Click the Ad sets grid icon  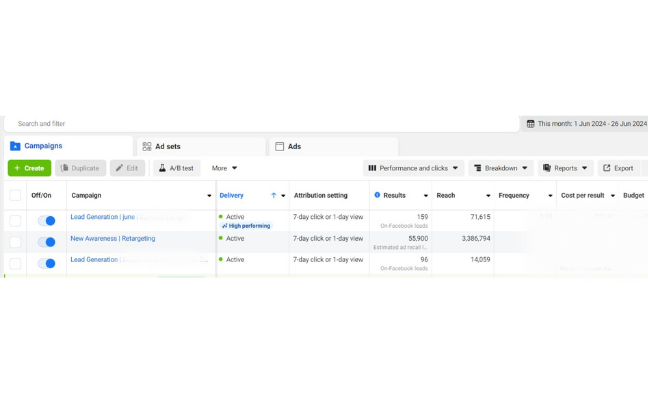147,146
